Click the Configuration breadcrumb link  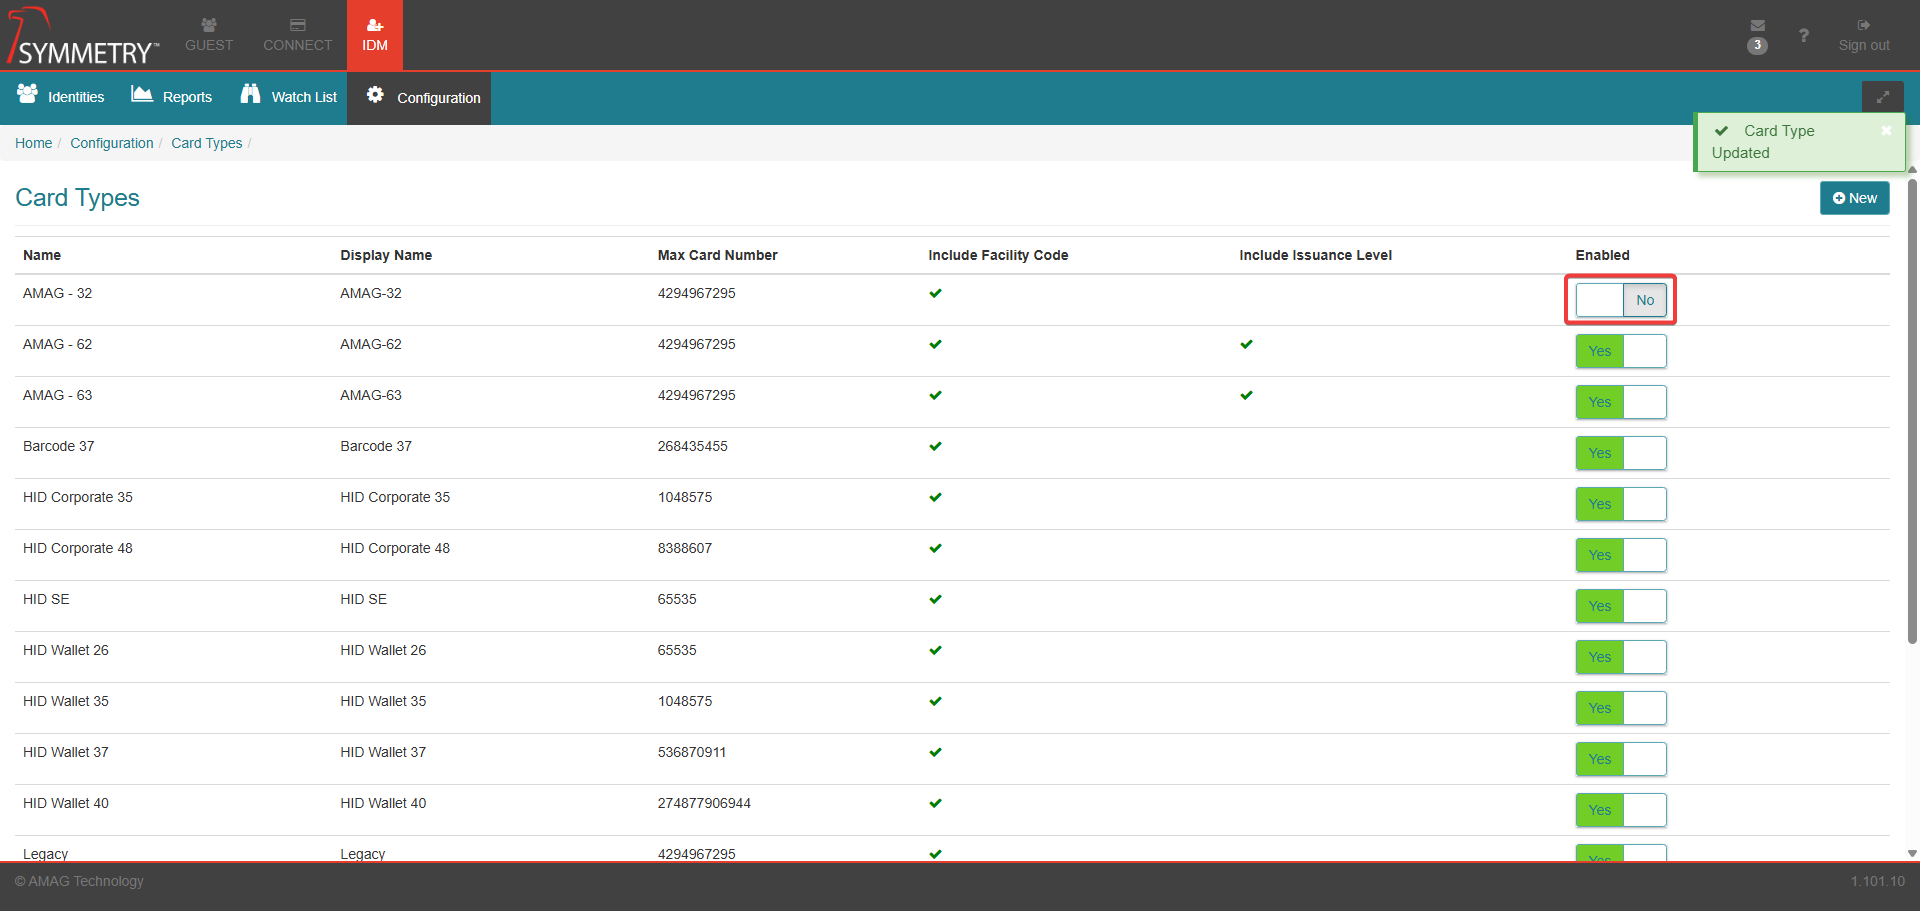(112, 143)
